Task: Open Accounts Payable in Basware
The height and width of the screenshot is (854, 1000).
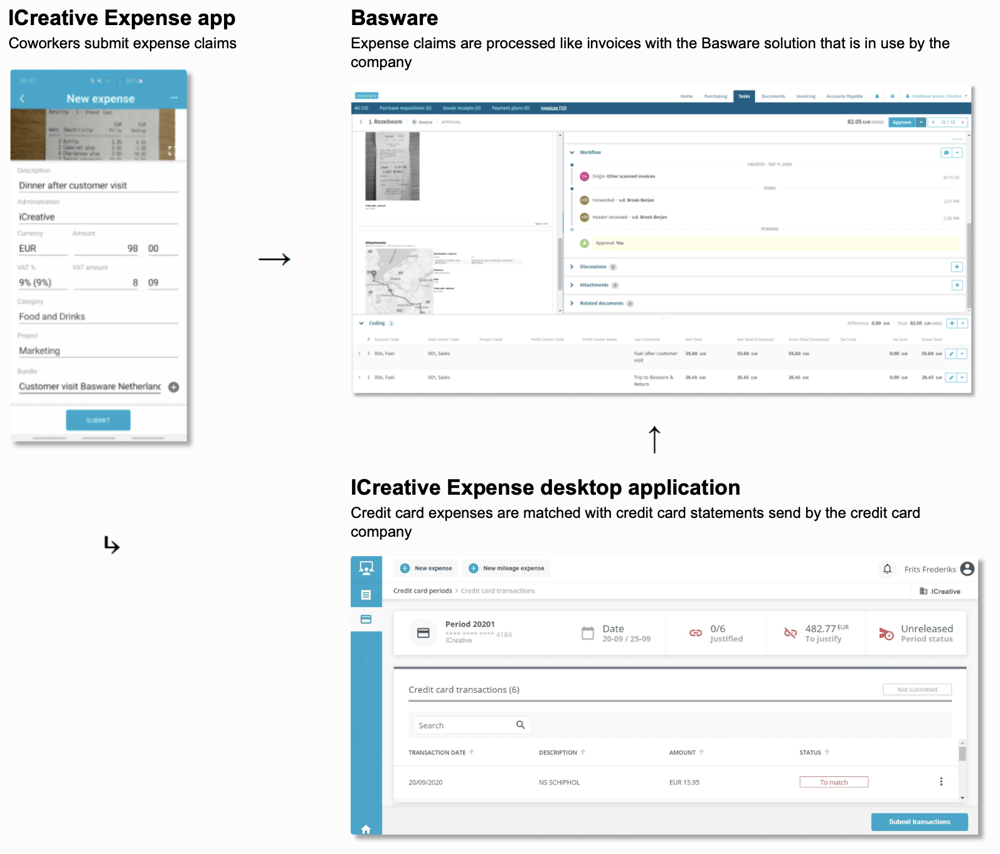Action: pyautogui.click(x=844, y=96)
